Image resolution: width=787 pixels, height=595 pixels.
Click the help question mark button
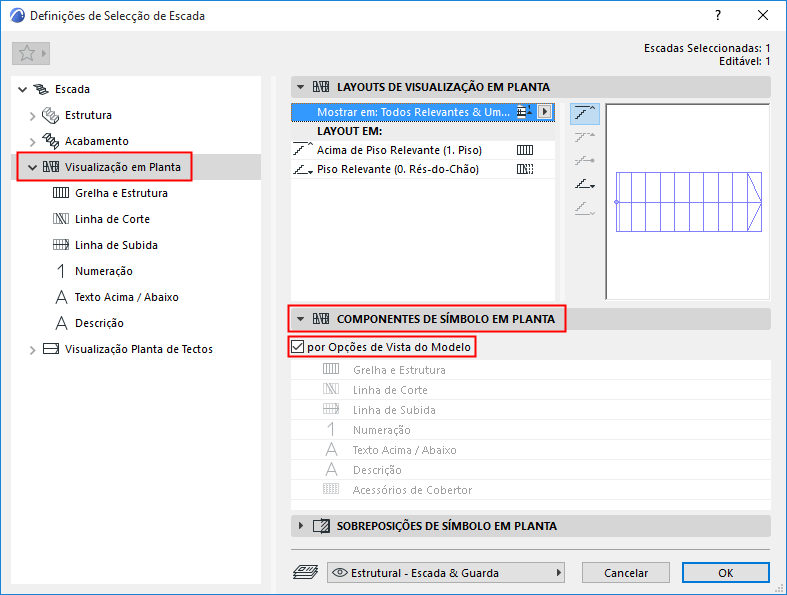pos(718,16)
